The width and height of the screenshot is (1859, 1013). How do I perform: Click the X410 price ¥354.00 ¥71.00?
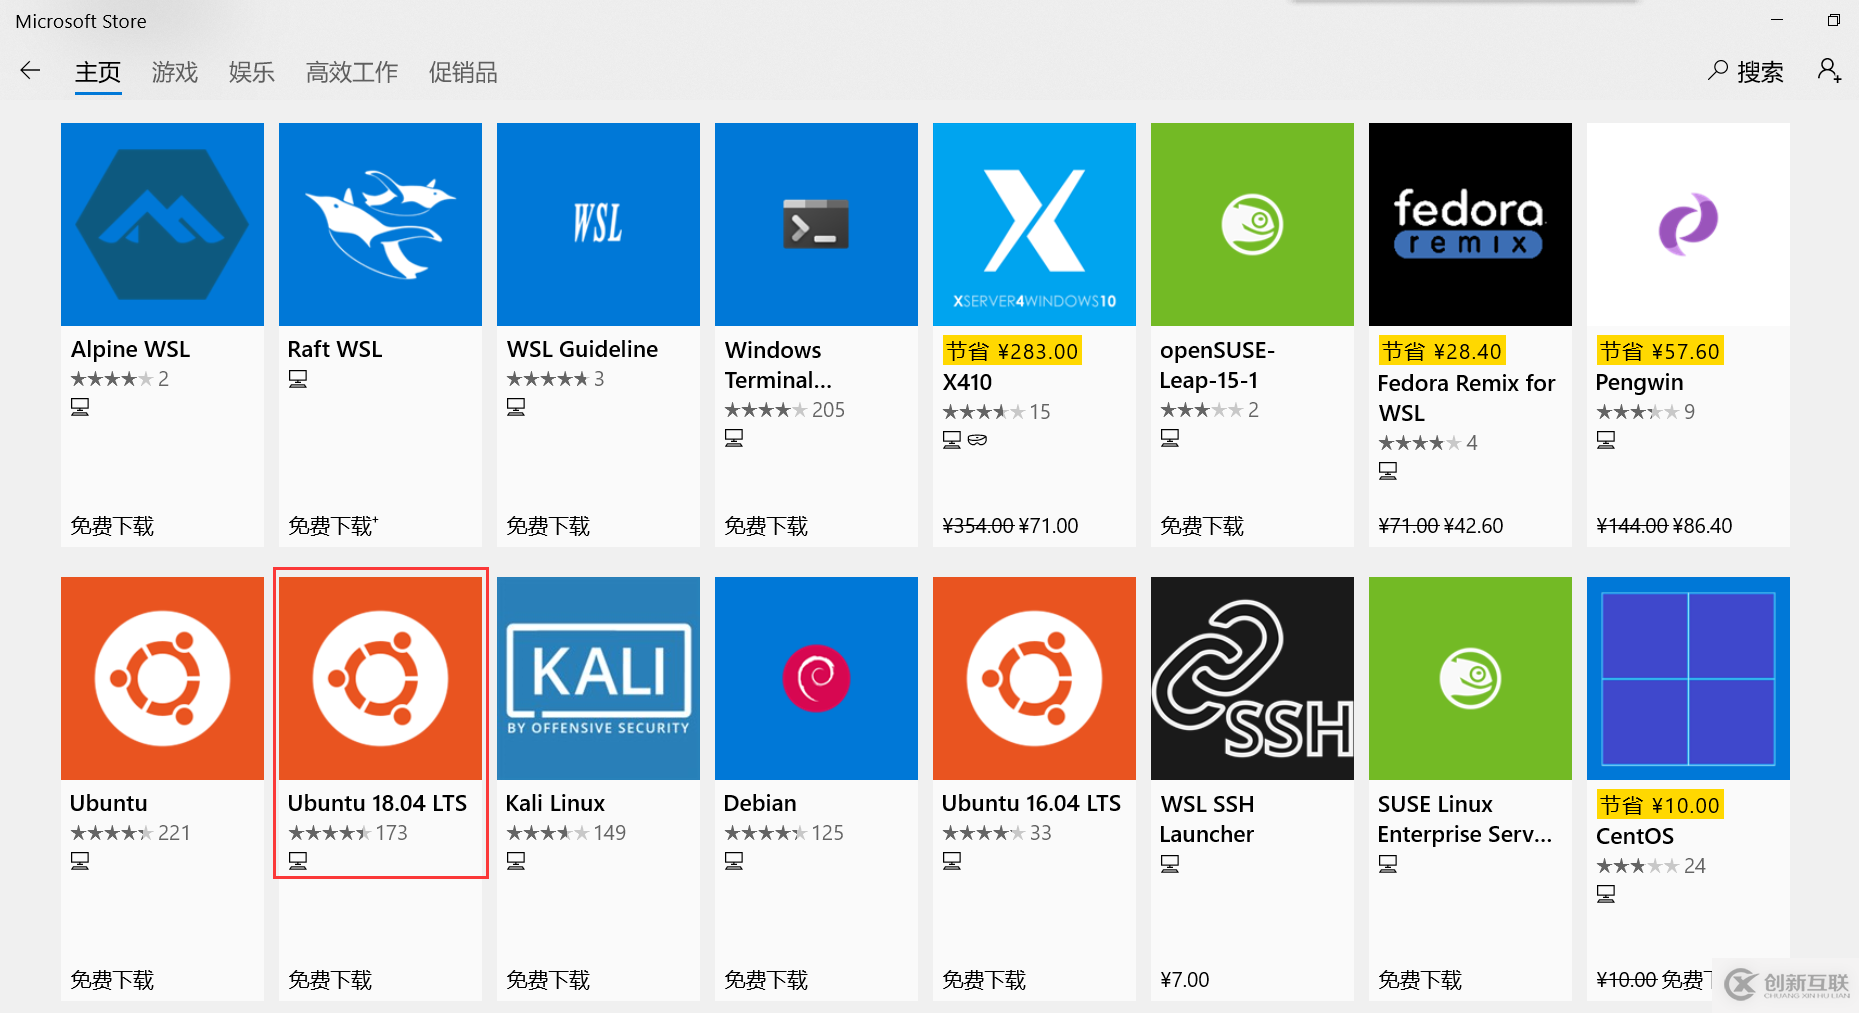coord(1010,526)
